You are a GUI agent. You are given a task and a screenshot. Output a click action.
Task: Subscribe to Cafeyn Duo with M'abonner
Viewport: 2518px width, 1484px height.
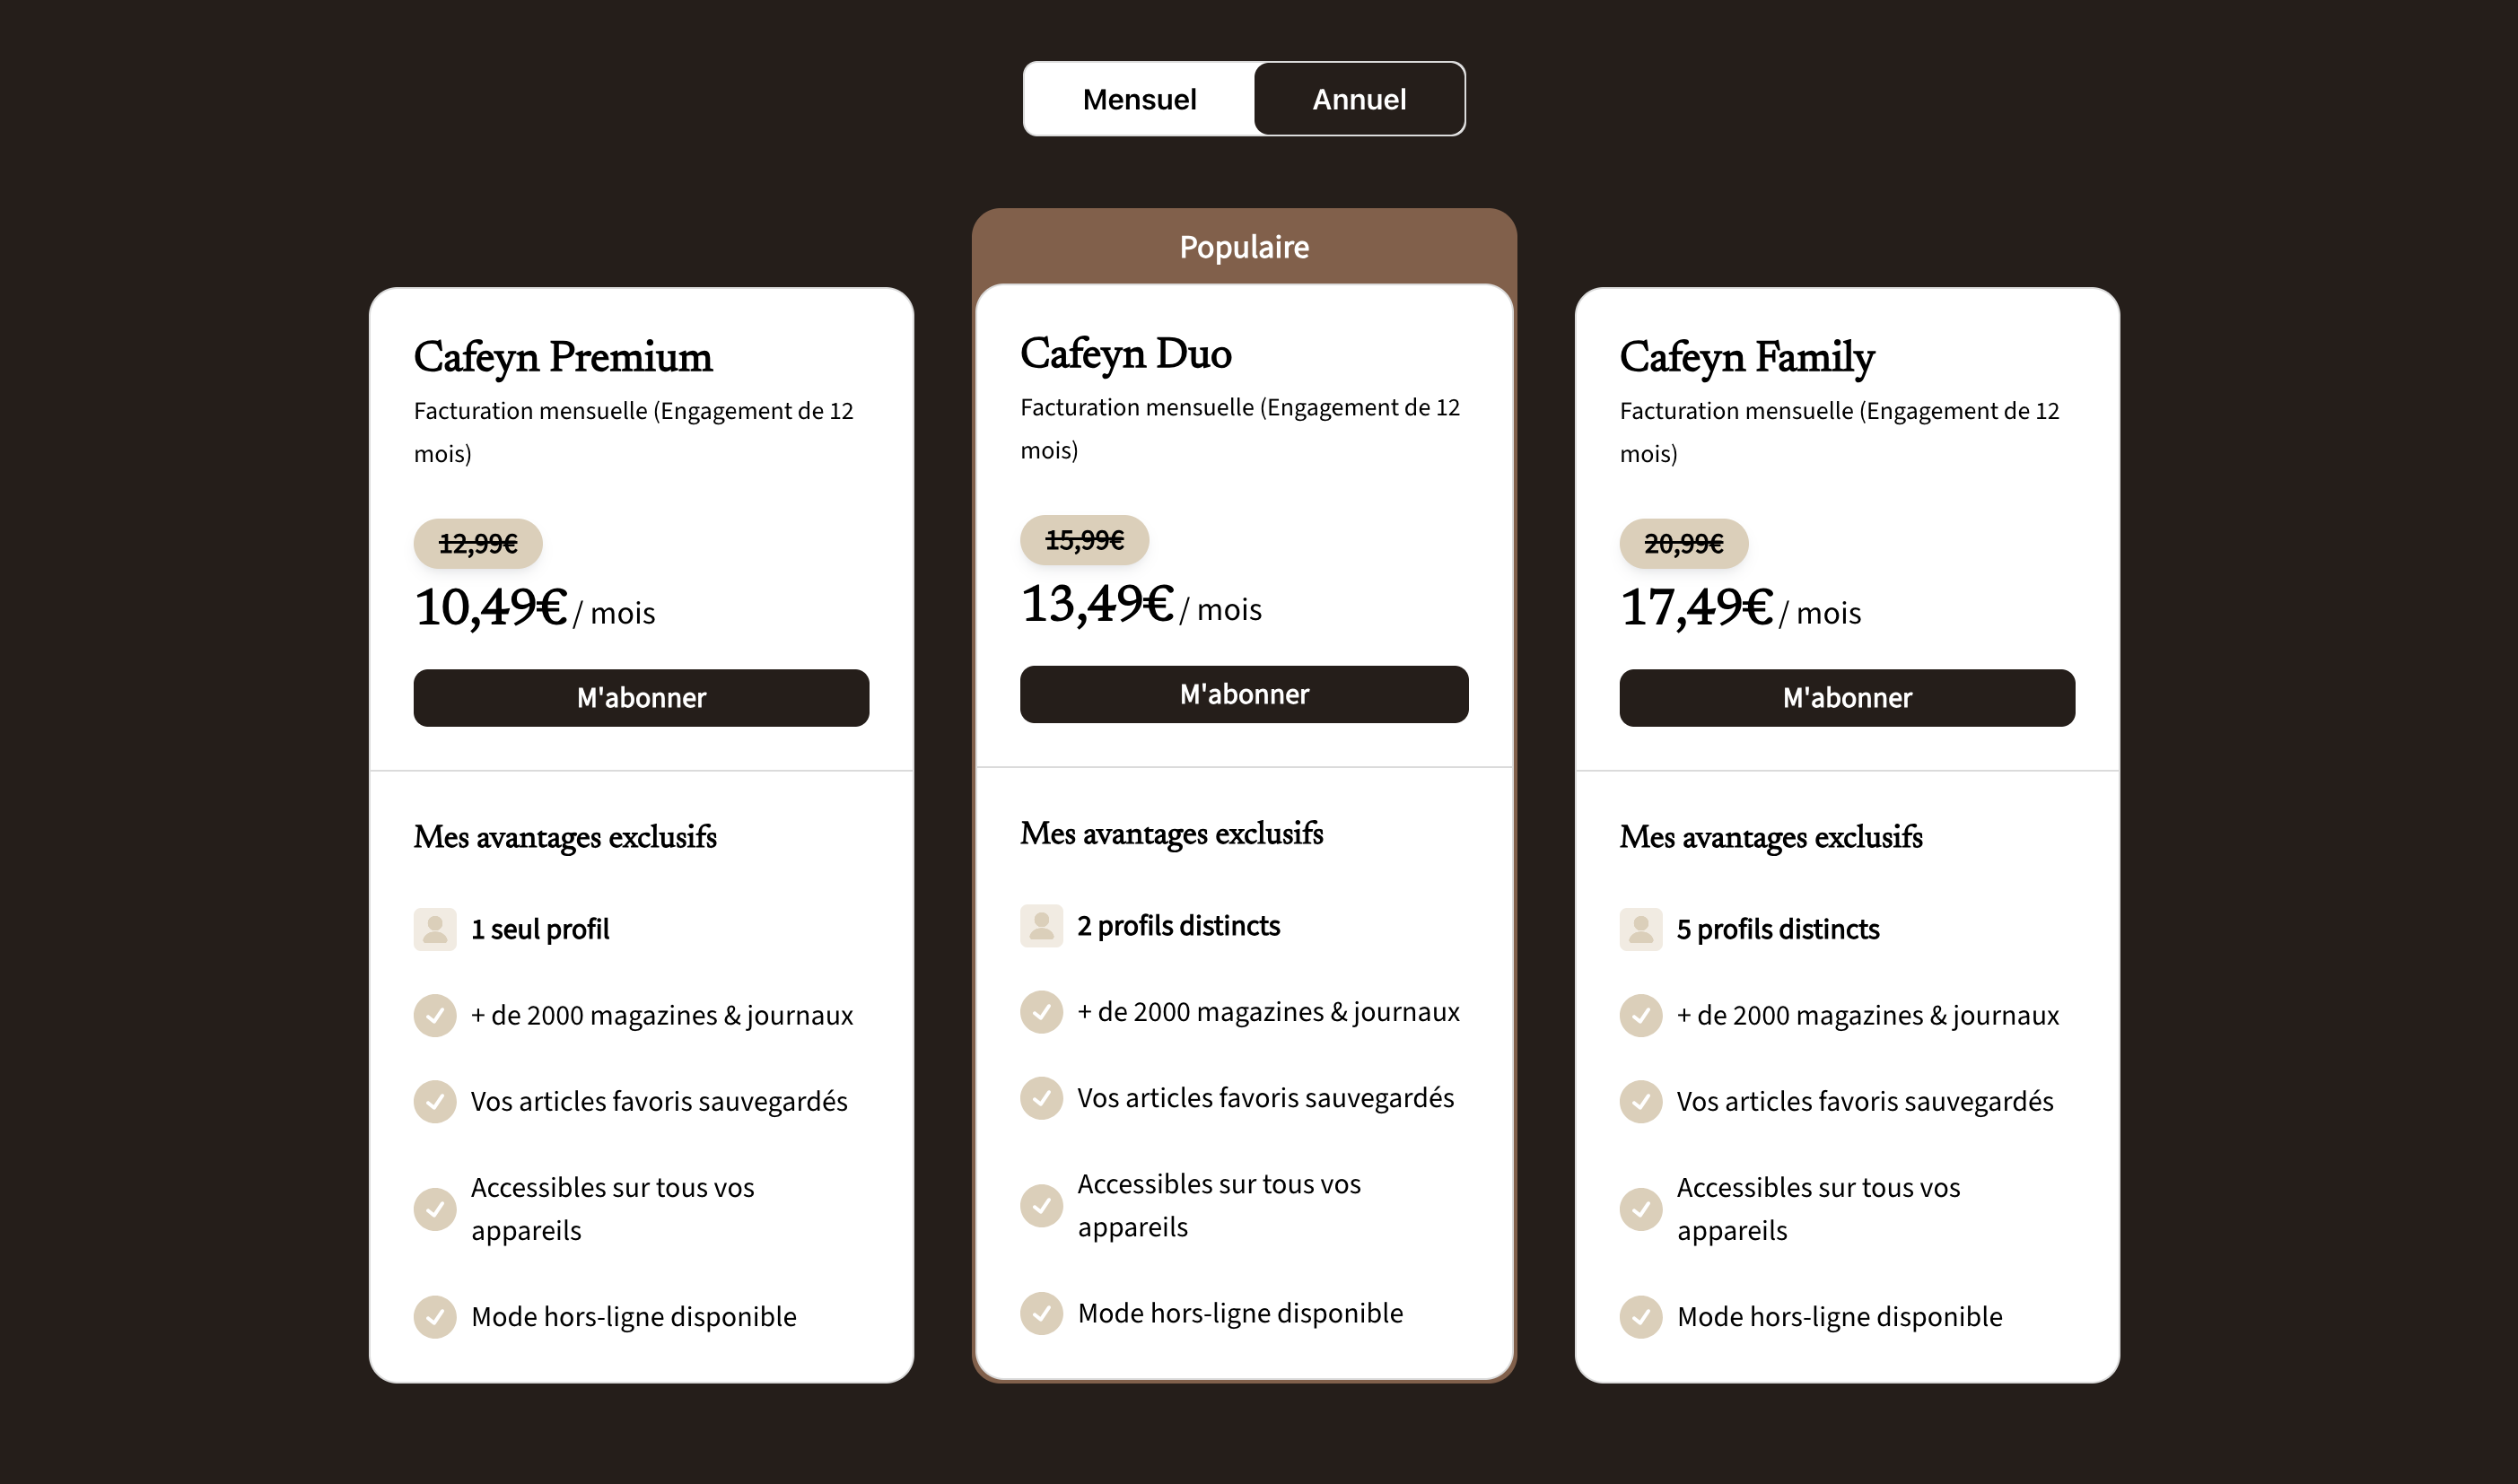click(x=1244, y=694)
